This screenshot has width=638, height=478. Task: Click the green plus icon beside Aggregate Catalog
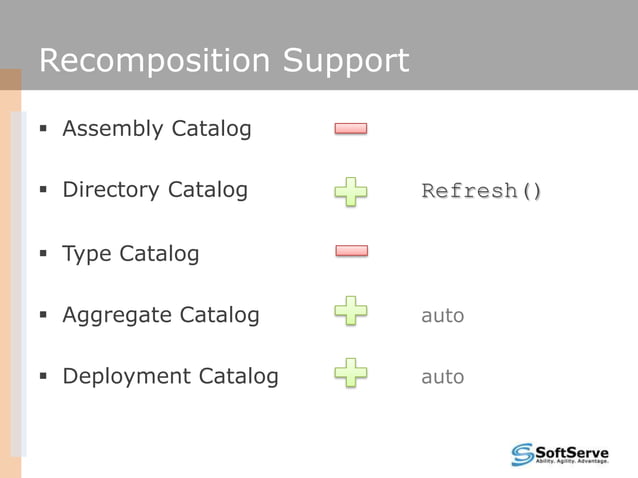tap(351, 312)
